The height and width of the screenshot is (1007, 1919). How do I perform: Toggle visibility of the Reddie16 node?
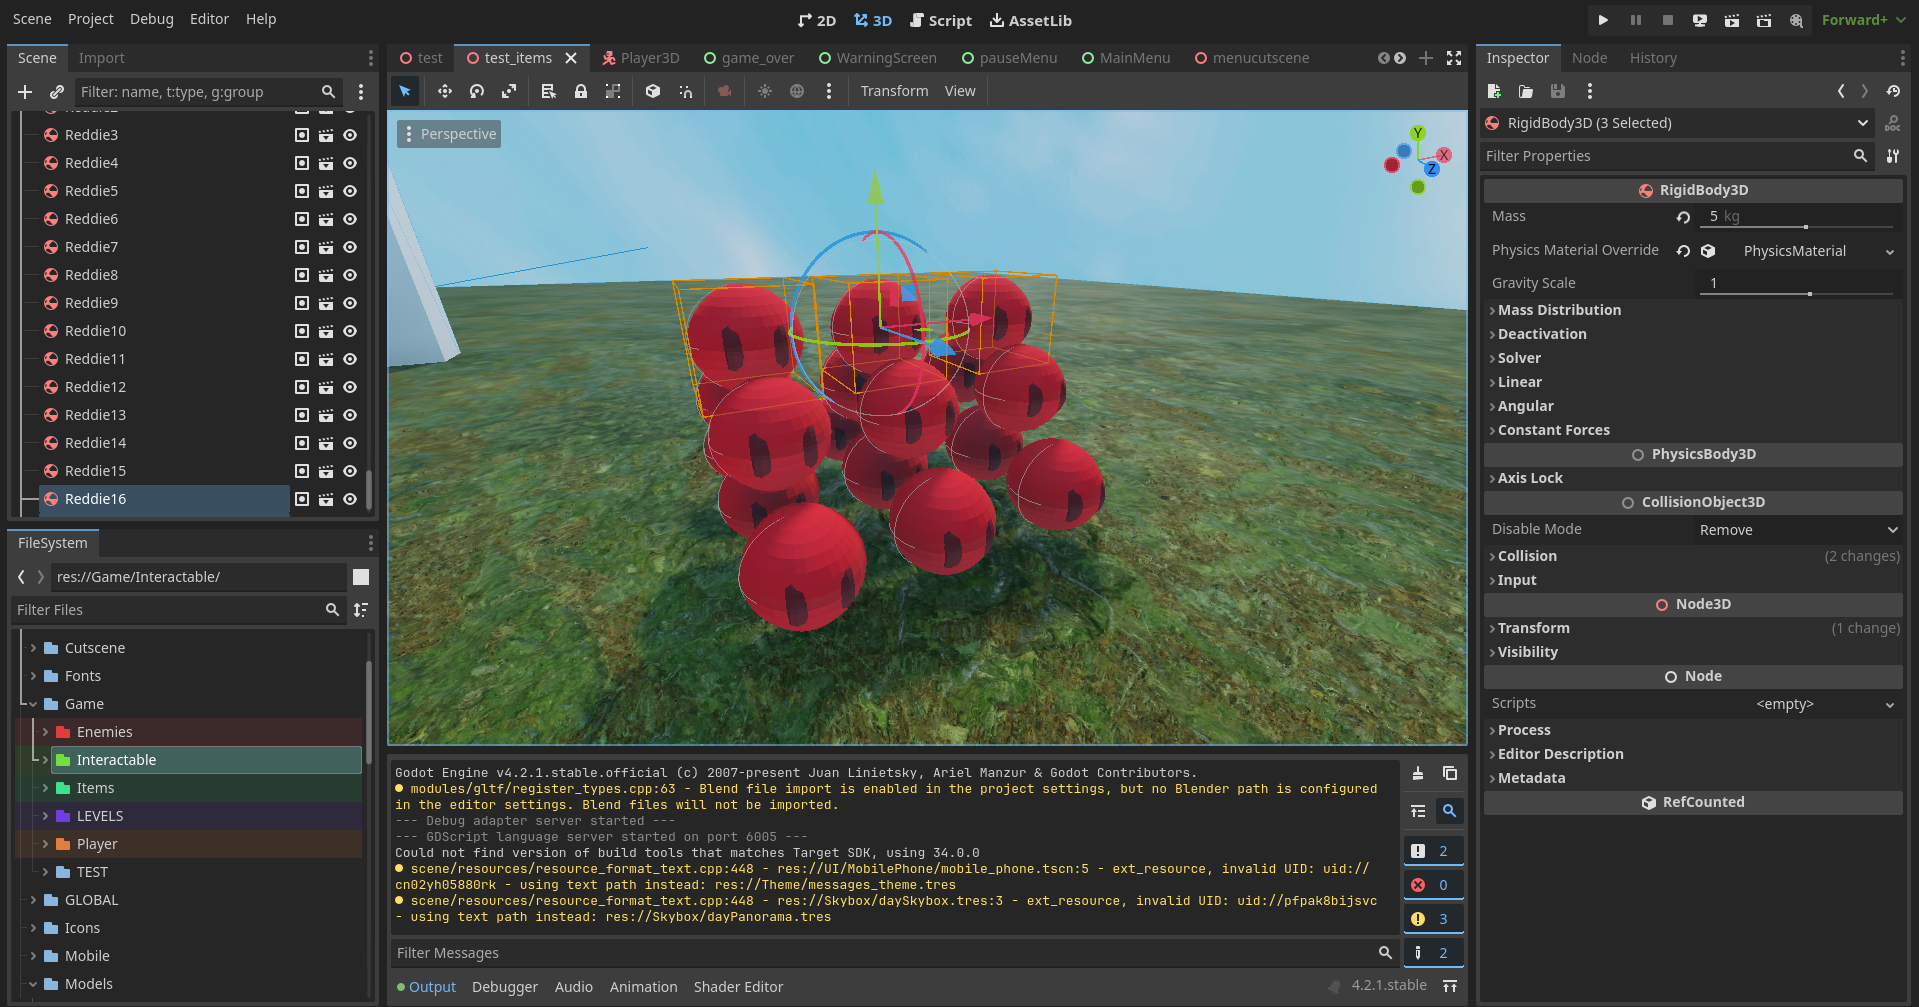coord(350,499)
